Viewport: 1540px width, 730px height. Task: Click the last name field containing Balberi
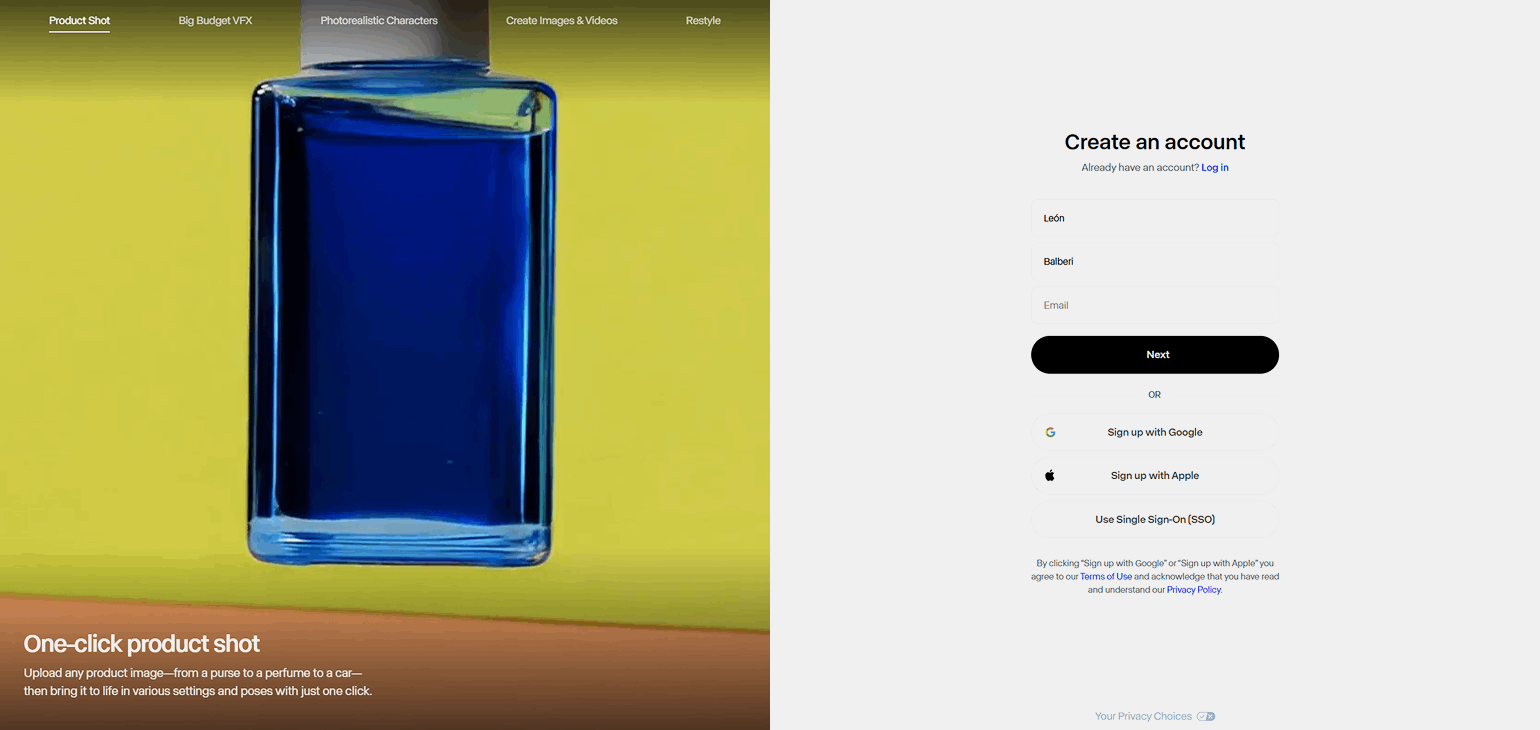pyautogui.click(x=1155, y=262)
